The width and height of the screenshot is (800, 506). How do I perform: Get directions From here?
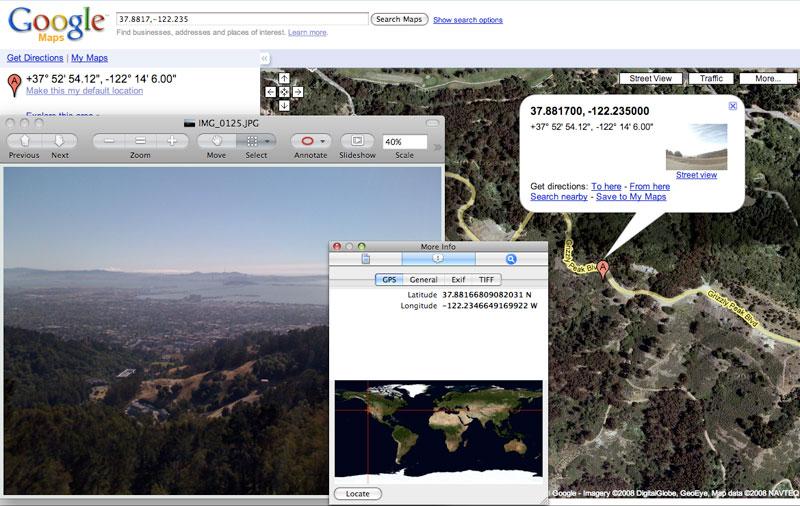[x=649, y=187]
